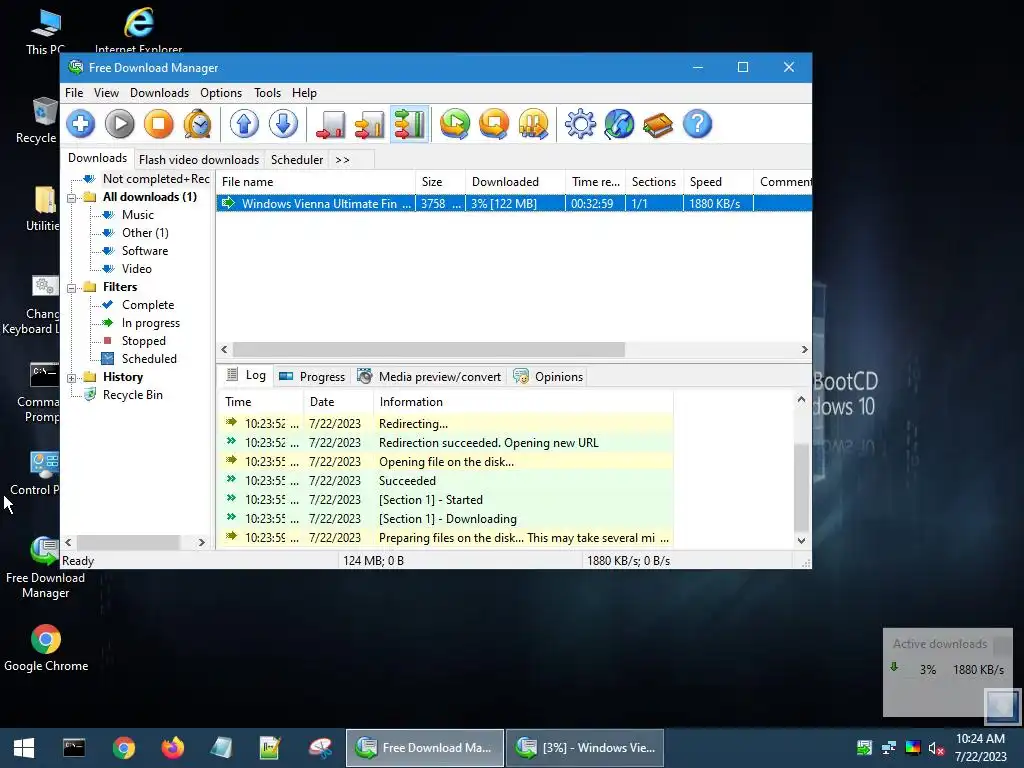Move download down with the down arrow icon

(283, 124)
